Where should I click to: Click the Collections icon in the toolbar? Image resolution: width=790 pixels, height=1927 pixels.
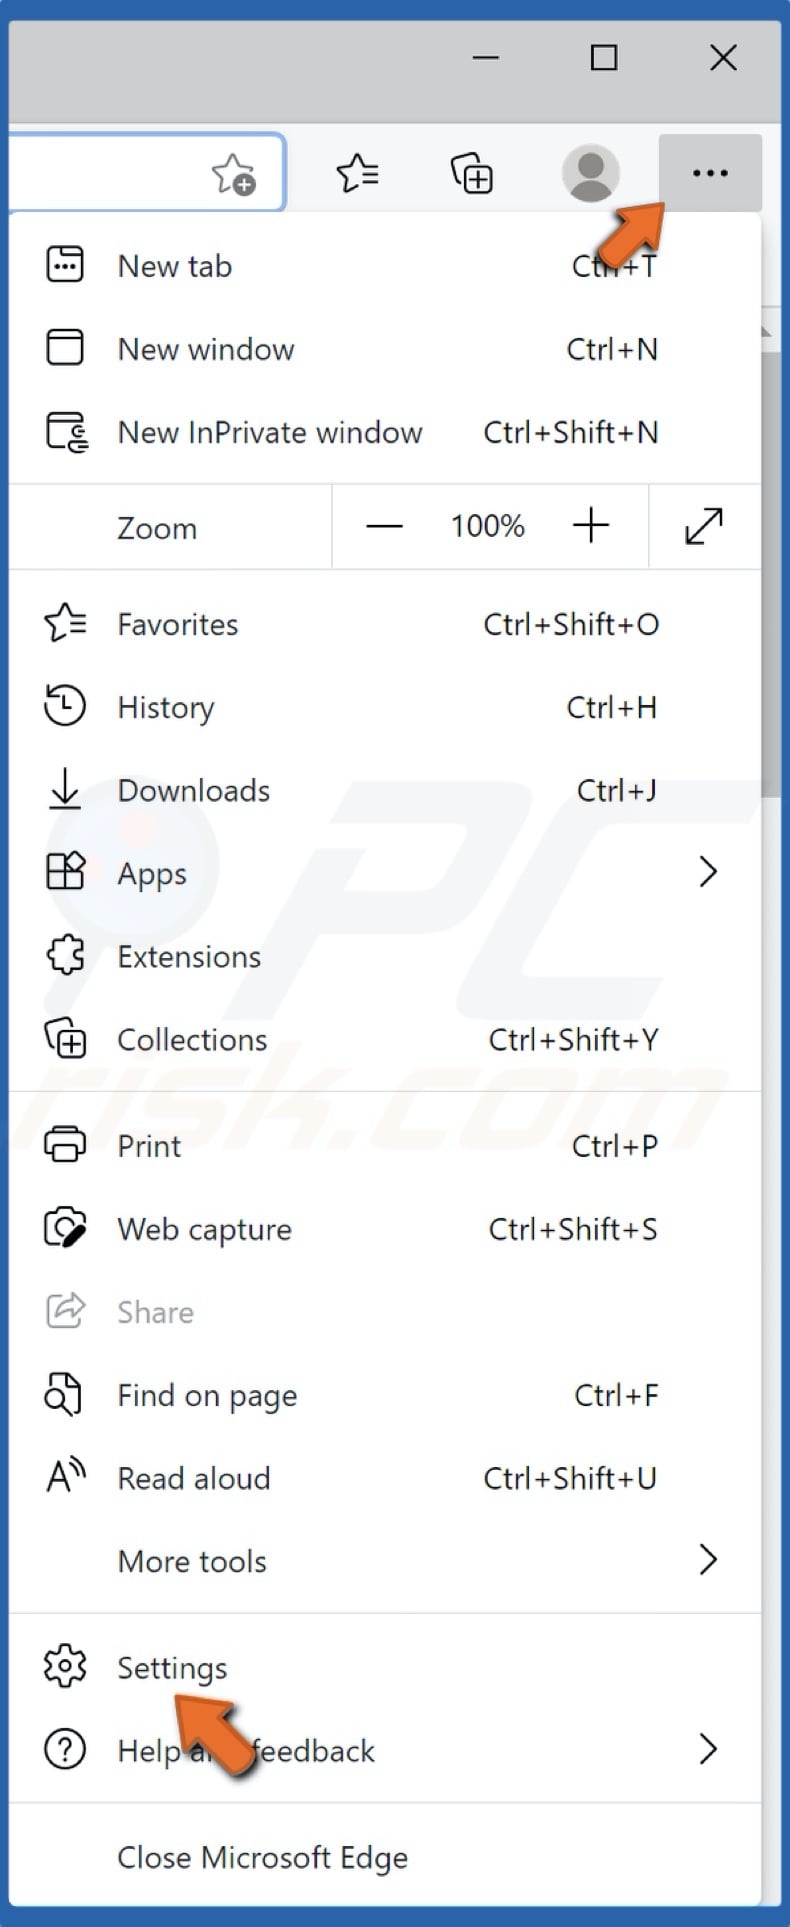(x=472, y=172)
